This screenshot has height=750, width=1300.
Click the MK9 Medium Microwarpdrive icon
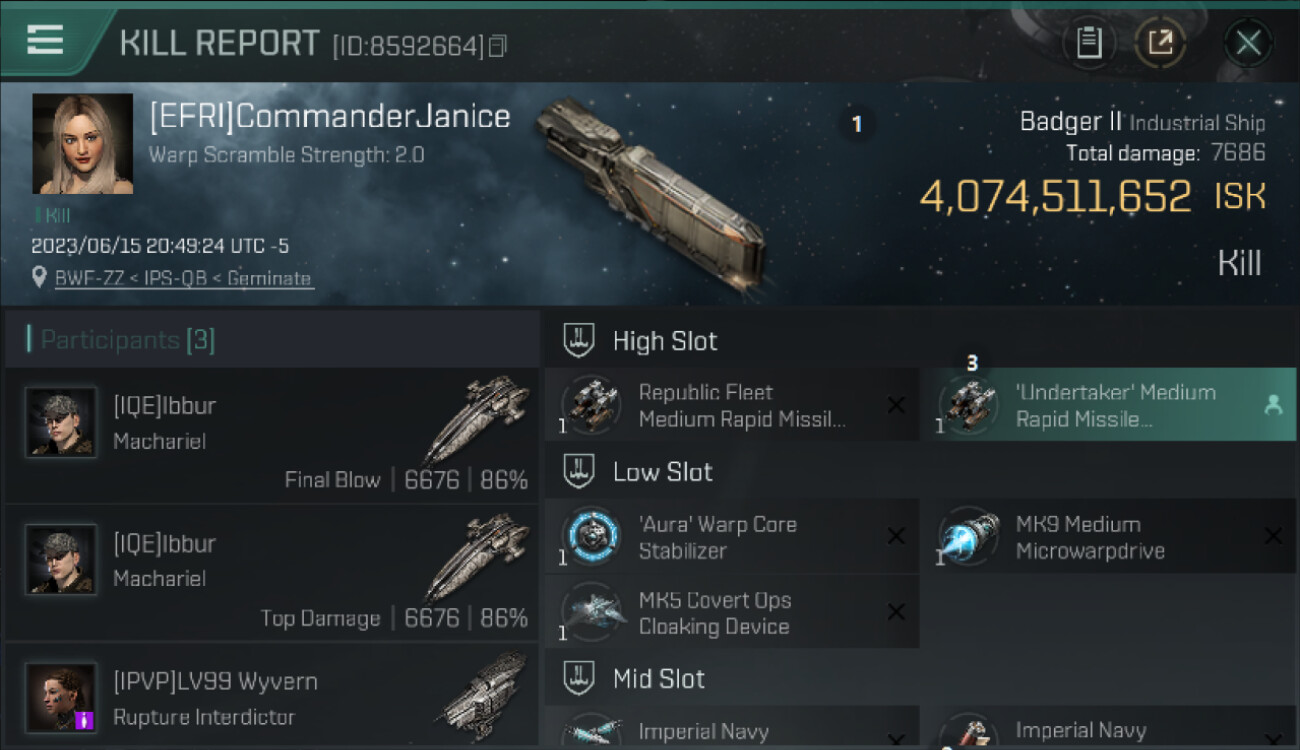tap(968, 536)
